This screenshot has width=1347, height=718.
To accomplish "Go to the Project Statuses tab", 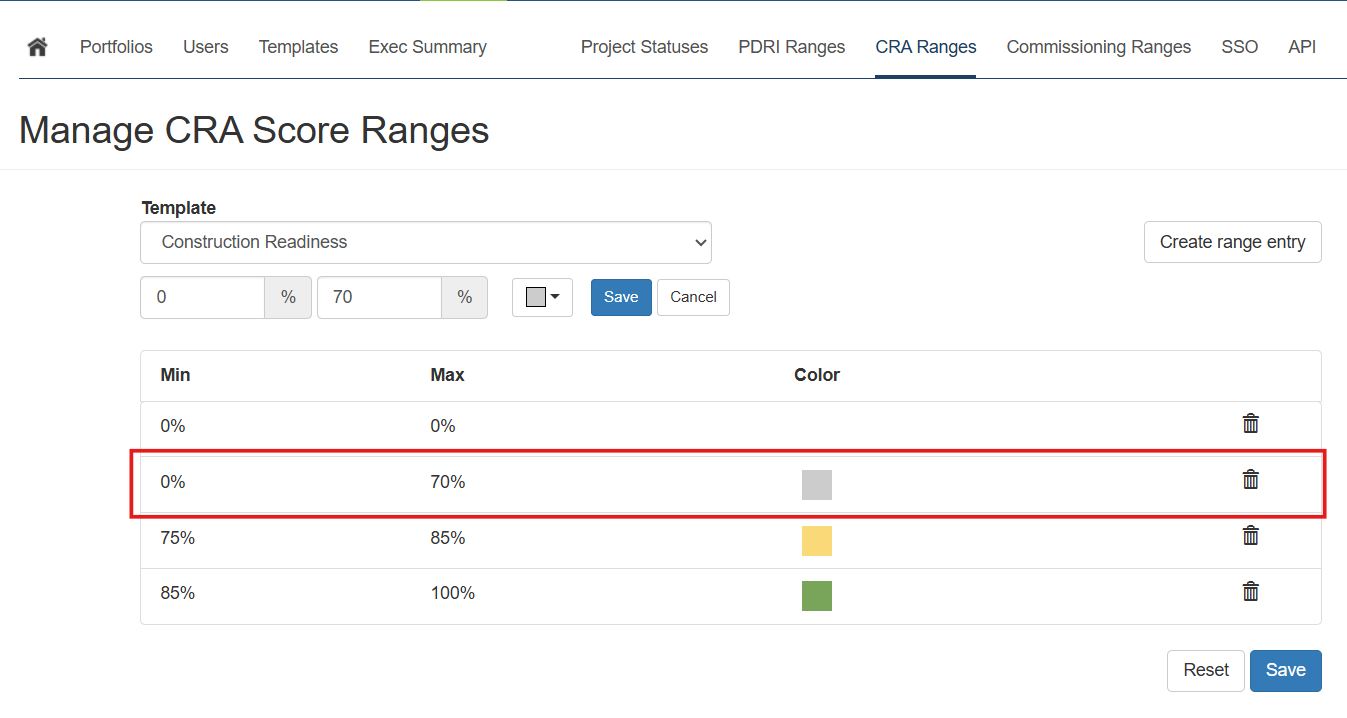I will [x=644, y=47].
